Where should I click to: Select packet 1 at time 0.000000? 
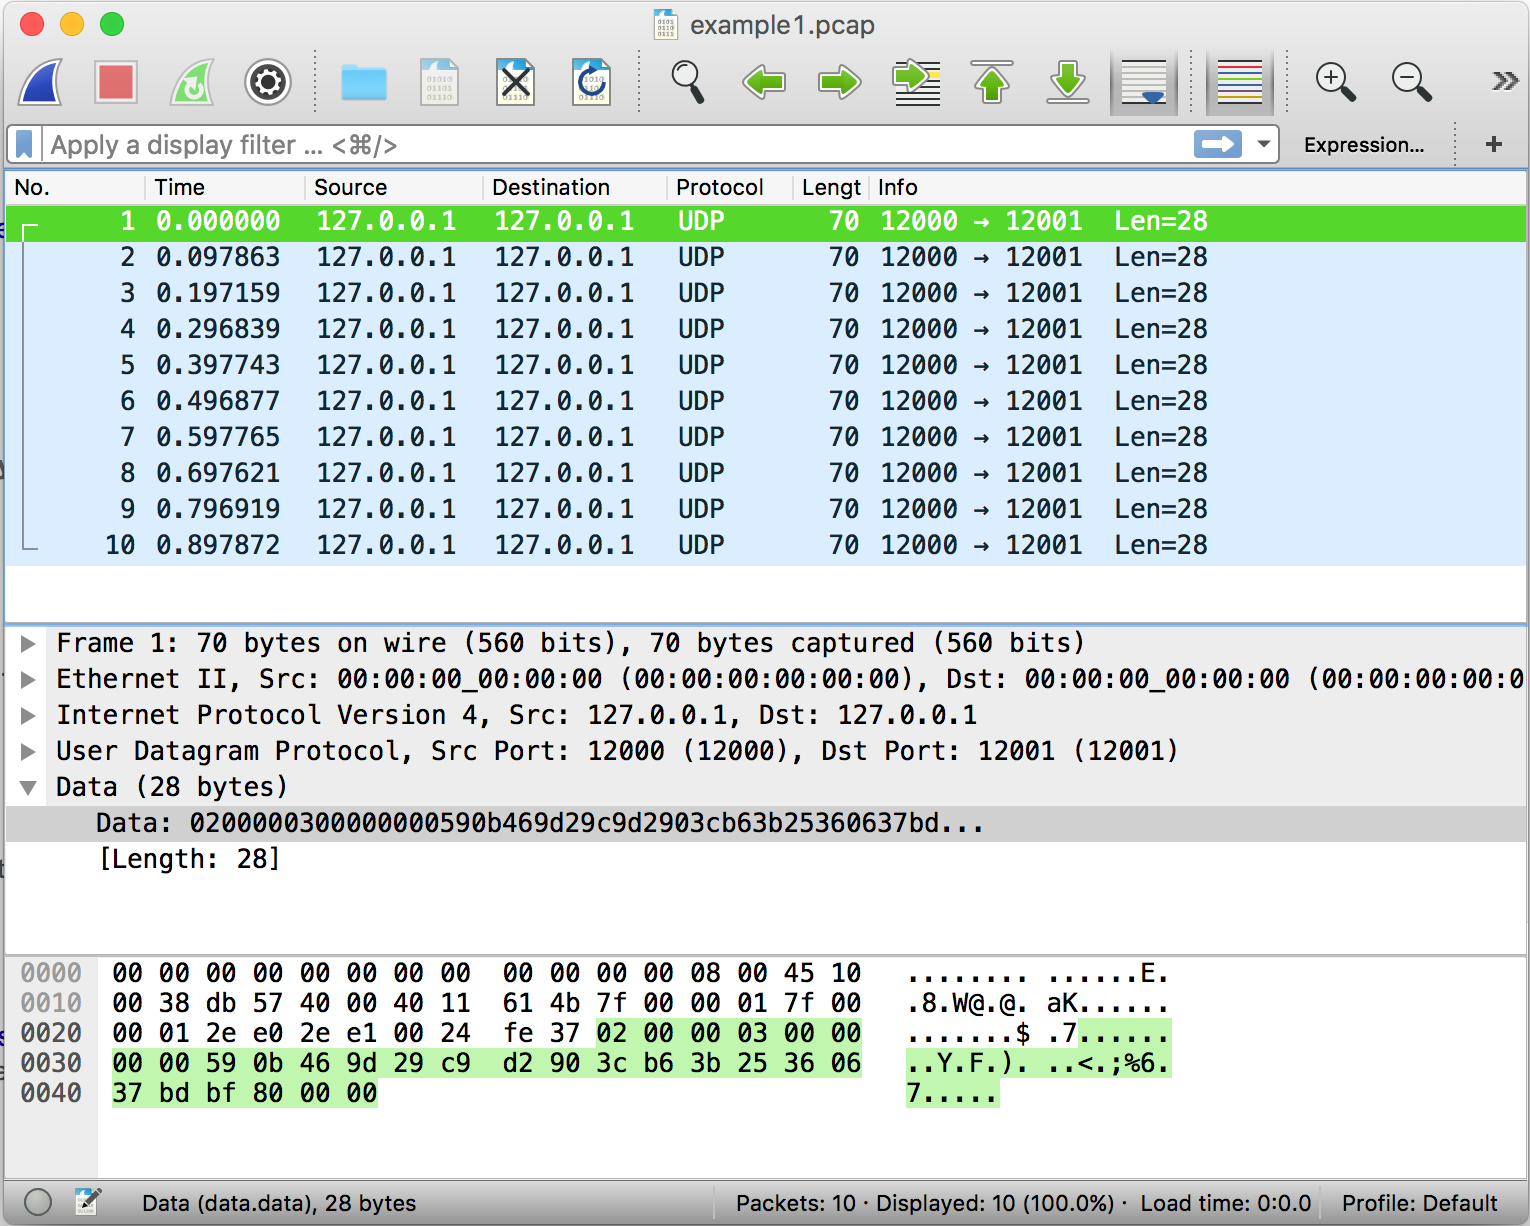point(766,222)
